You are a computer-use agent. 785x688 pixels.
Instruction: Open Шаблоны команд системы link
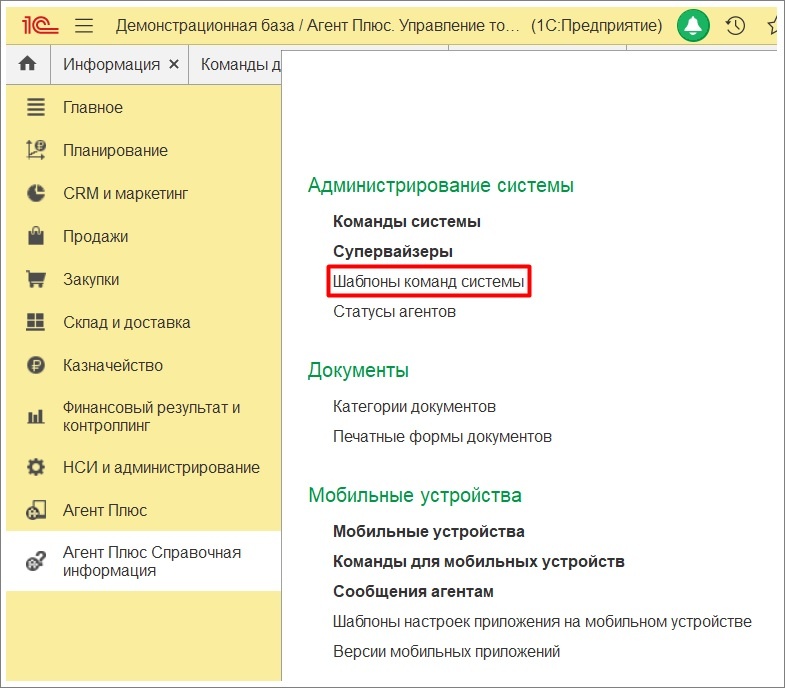pos(429,281)
